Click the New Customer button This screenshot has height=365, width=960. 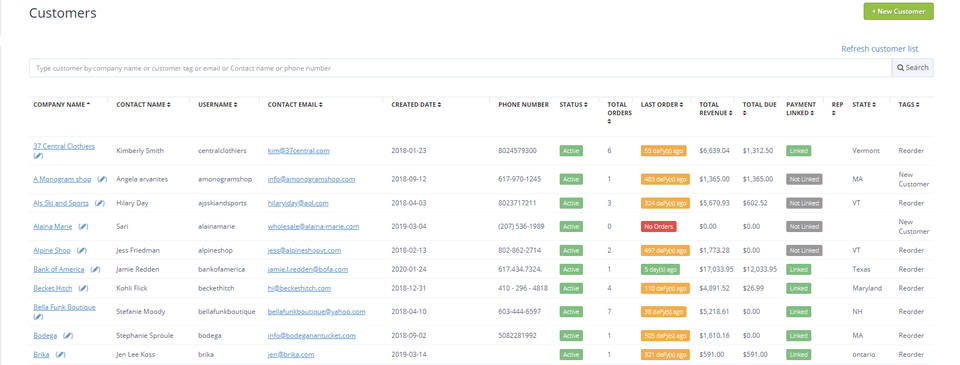pos(898,11)
